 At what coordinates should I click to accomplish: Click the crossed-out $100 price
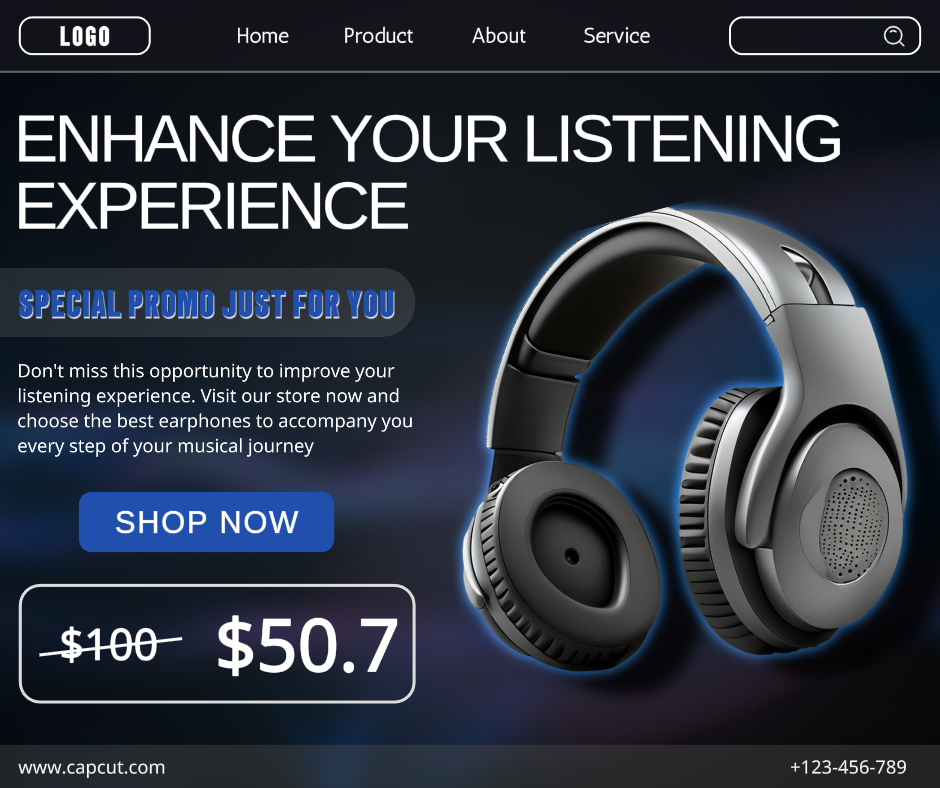pos(110,645)
